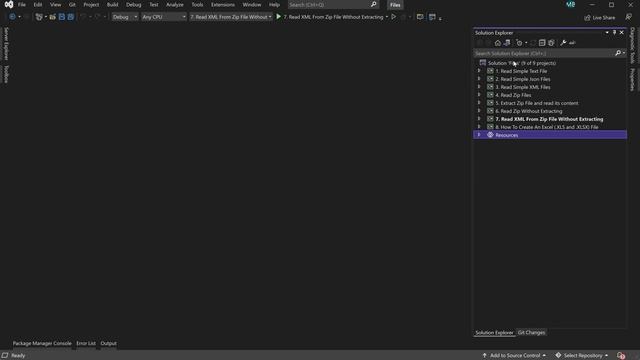This screenshot has height=360, width=640.
Task: Expand the '1. Read Simple Text File' project
Action: coord(479,71)
